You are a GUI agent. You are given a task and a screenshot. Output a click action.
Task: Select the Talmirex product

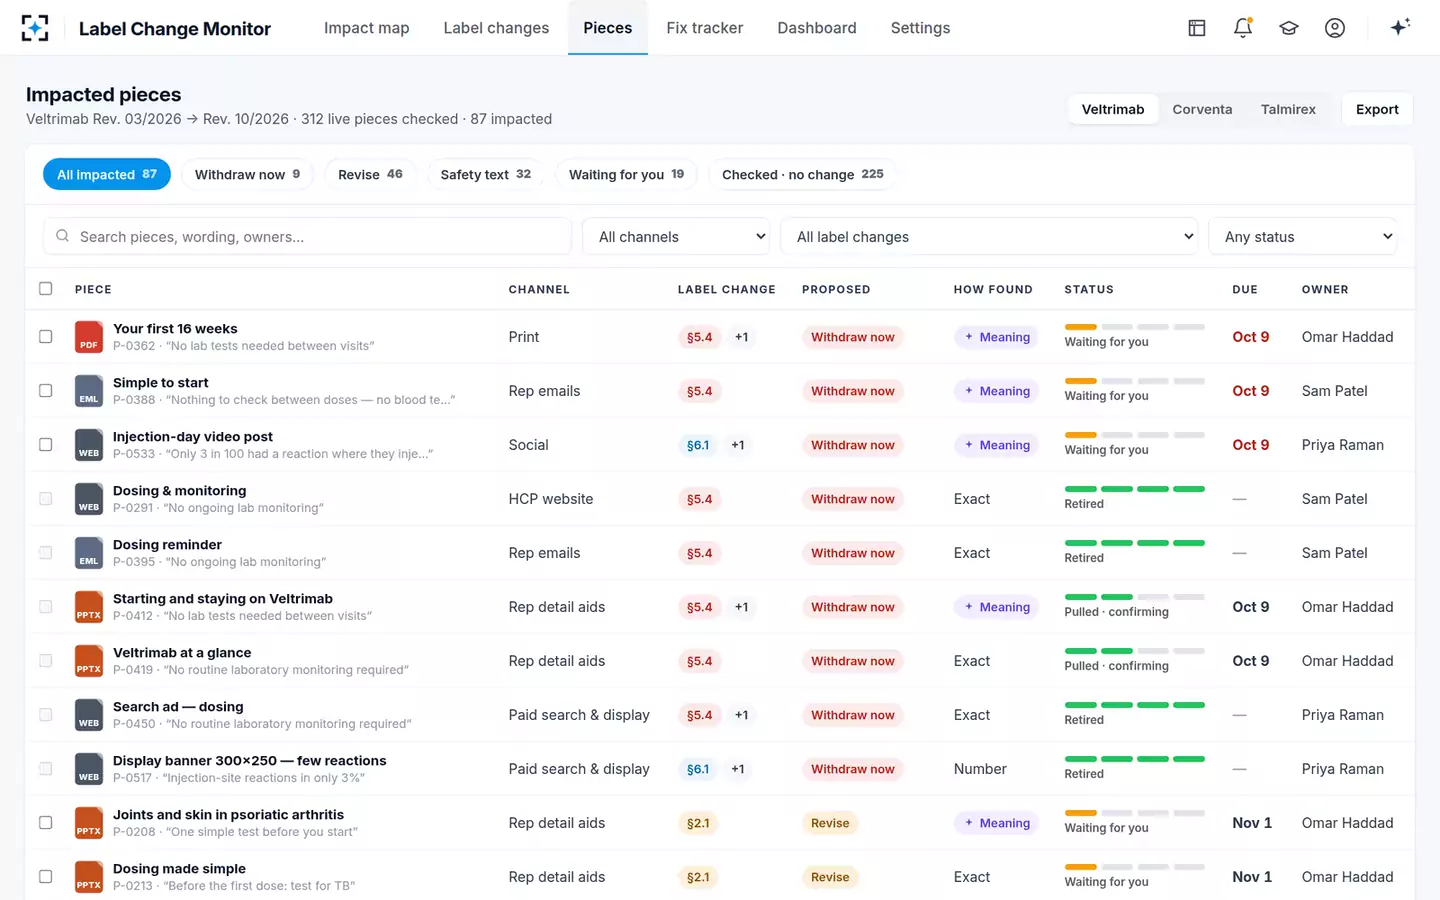pos(1288,110)
